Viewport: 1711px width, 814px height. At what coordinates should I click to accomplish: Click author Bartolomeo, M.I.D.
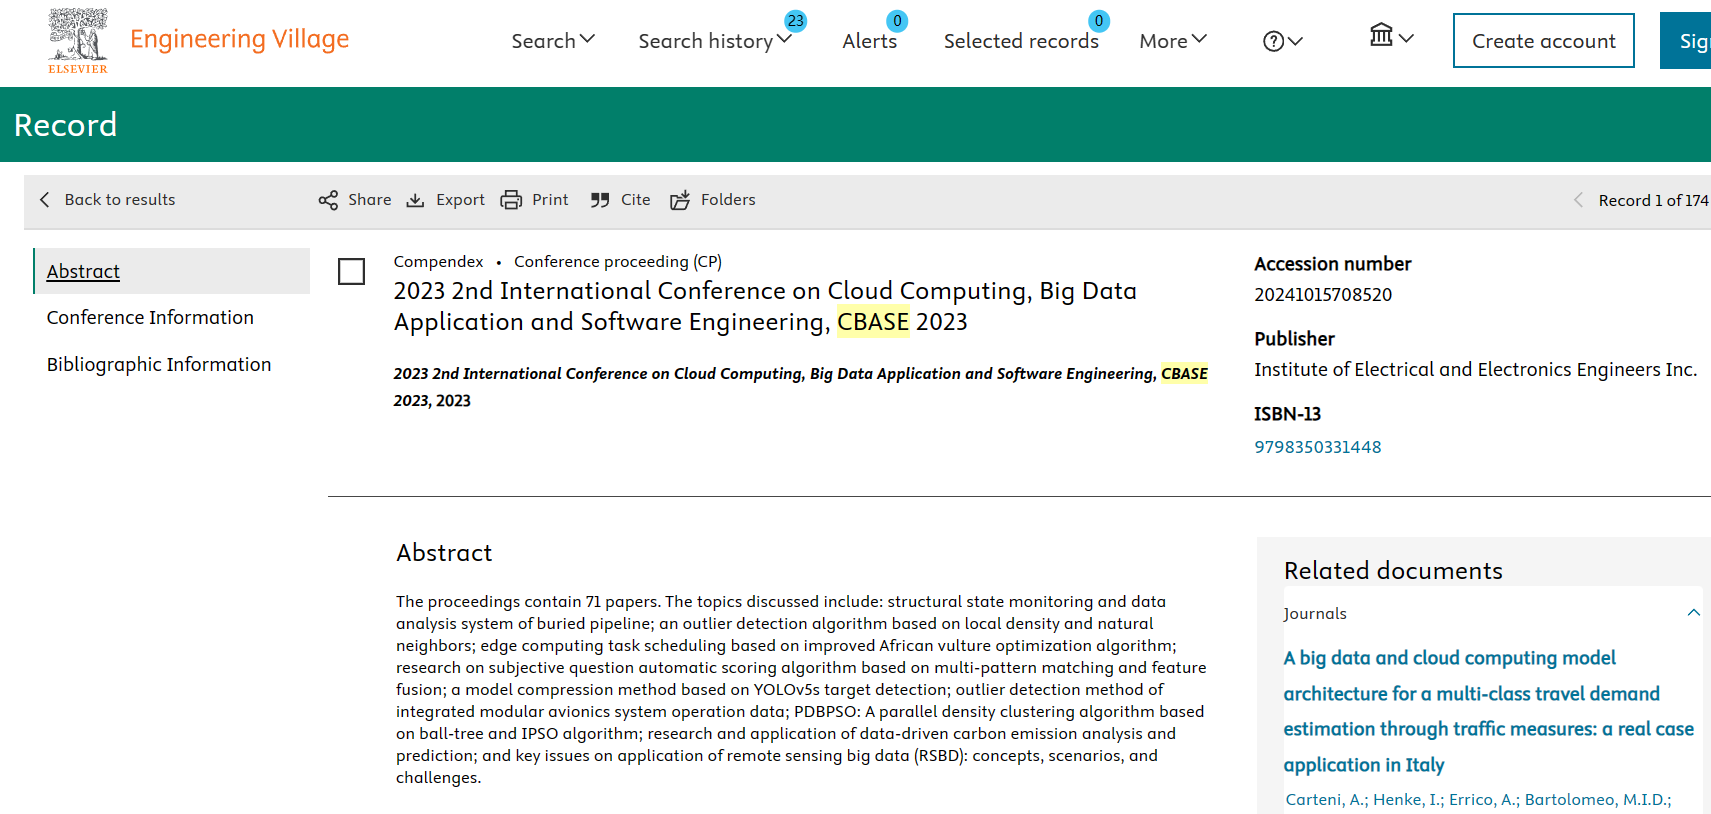[1597, 800]
